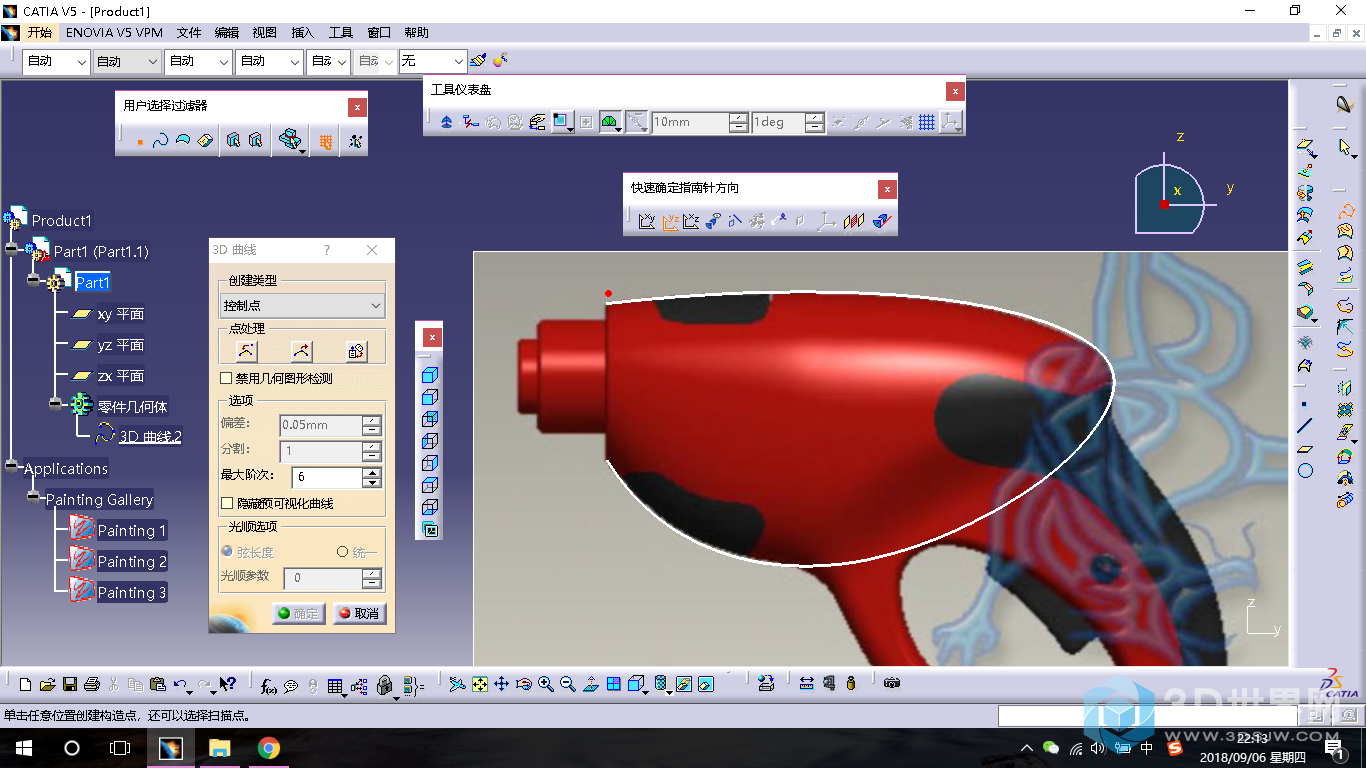This screenshot has width=1366, height=768.
Task: Select the Pan arrows icon
Action: click(x=501, y=684)
